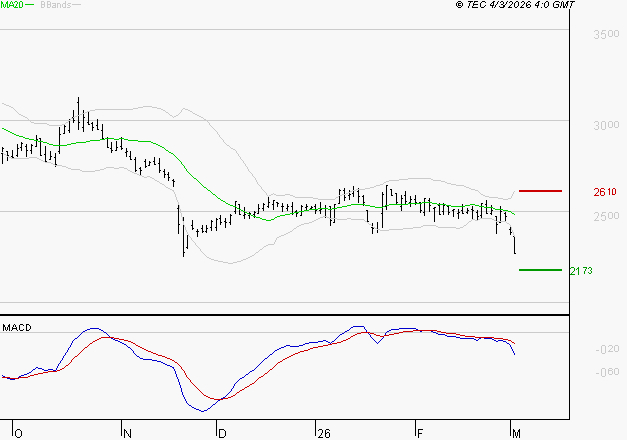The width and height of the screenshot is (627, 440).
Task: Click the 3500 price axis label
Action: (606, 34)
